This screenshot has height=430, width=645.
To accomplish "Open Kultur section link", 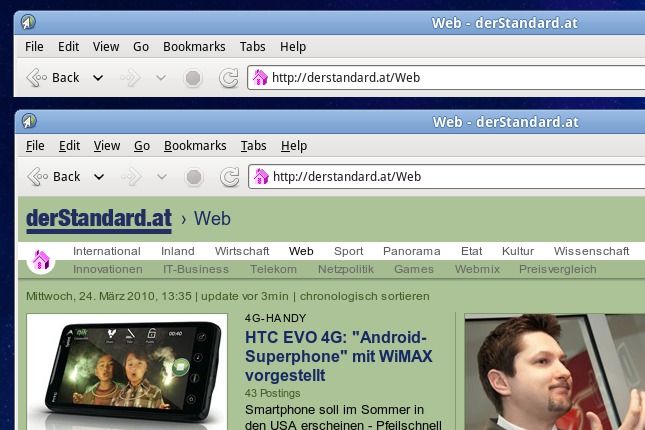I will (518, 251).
